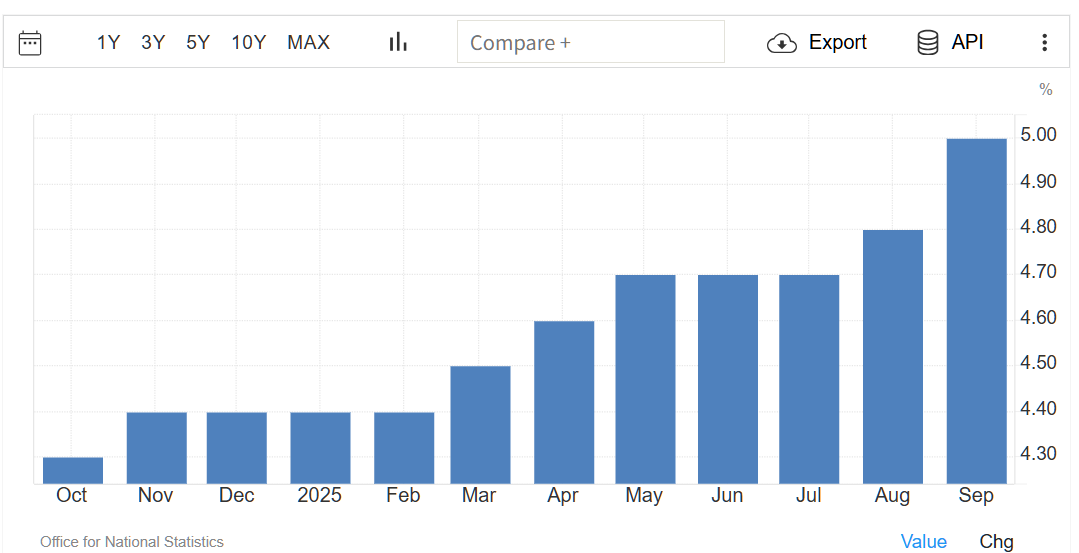Switch to the Value view
This screenshot has height=553, width=1079.
(923, 541)
